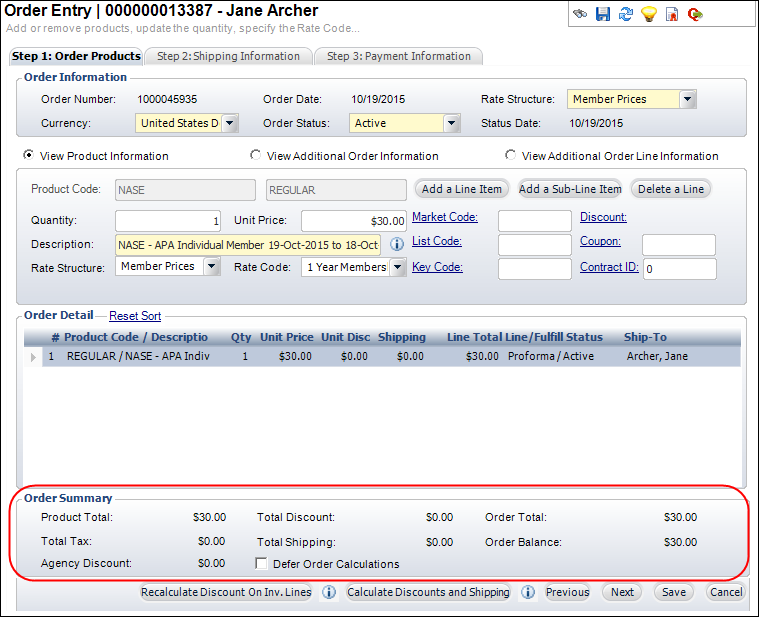Click the certificate document icon
The height and width of the screenshot is (617, 759).
pos(672,14)
